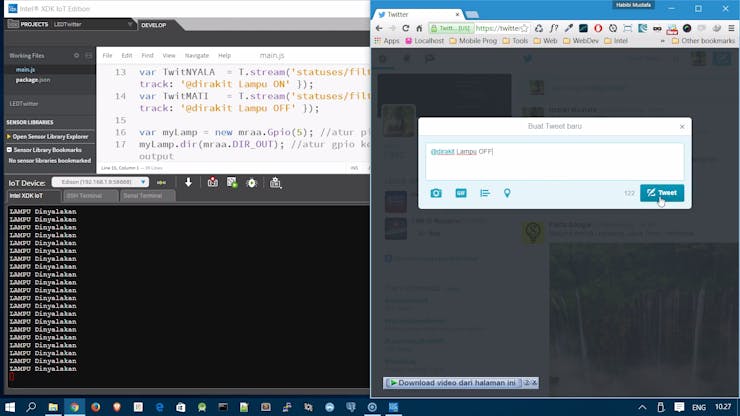
Task: Open the notification center icon
Action: (x=679, y=407)
